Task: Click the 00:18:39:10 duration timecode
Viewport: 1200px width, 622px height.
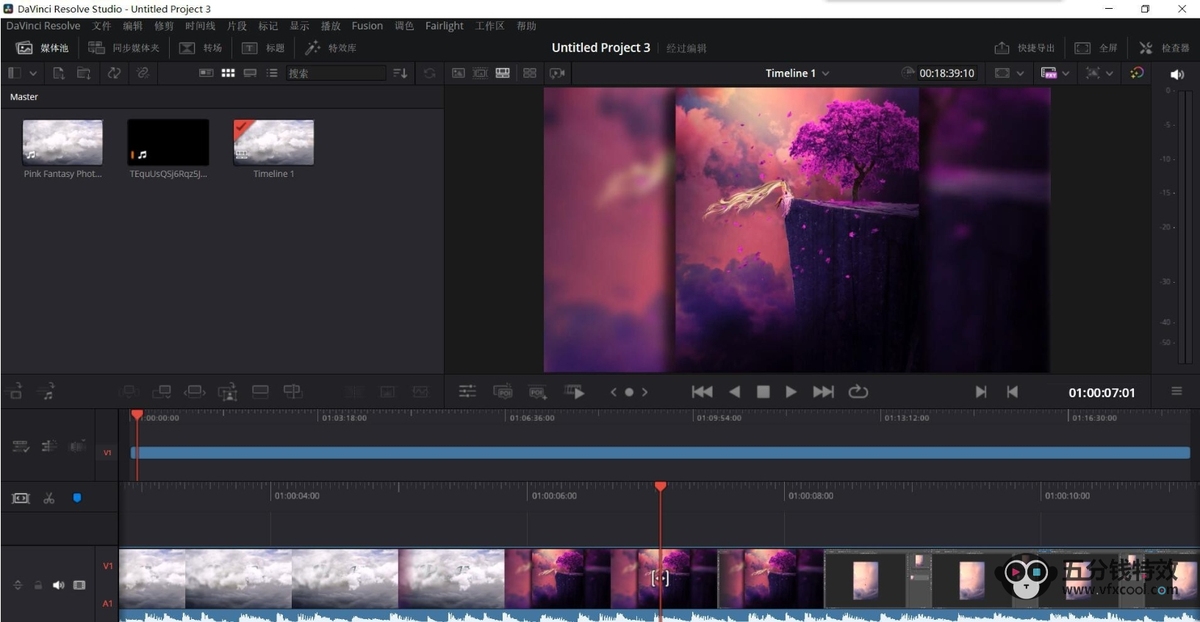Action: [947, 73]
